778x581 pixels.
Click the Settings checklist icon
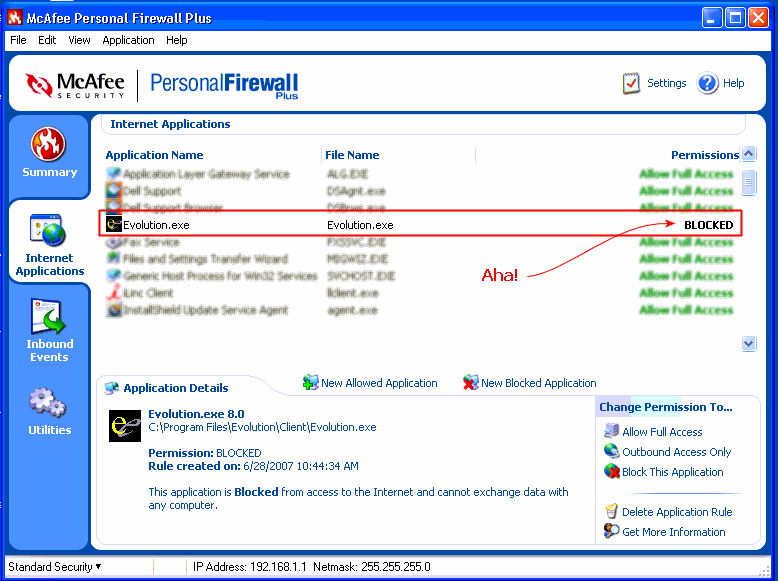tap(631, 83)
